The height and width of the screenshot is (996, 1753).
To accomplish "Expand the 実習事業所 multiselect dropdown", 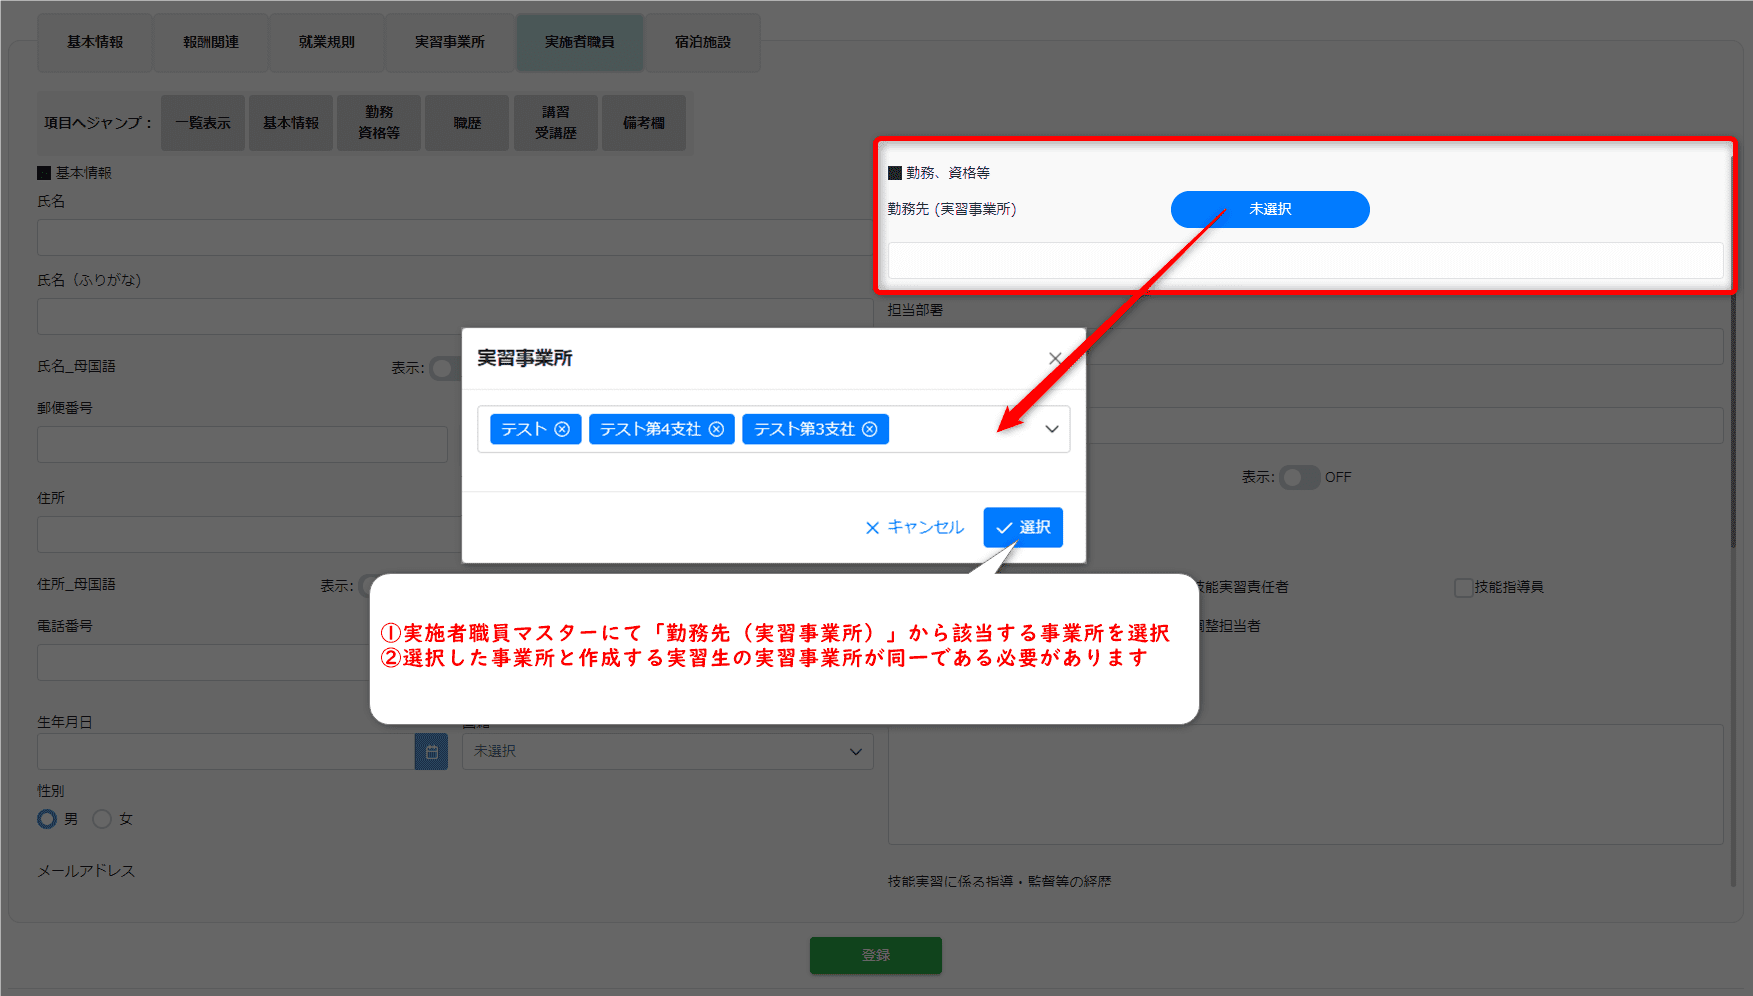I will [x=1051, y=429].
